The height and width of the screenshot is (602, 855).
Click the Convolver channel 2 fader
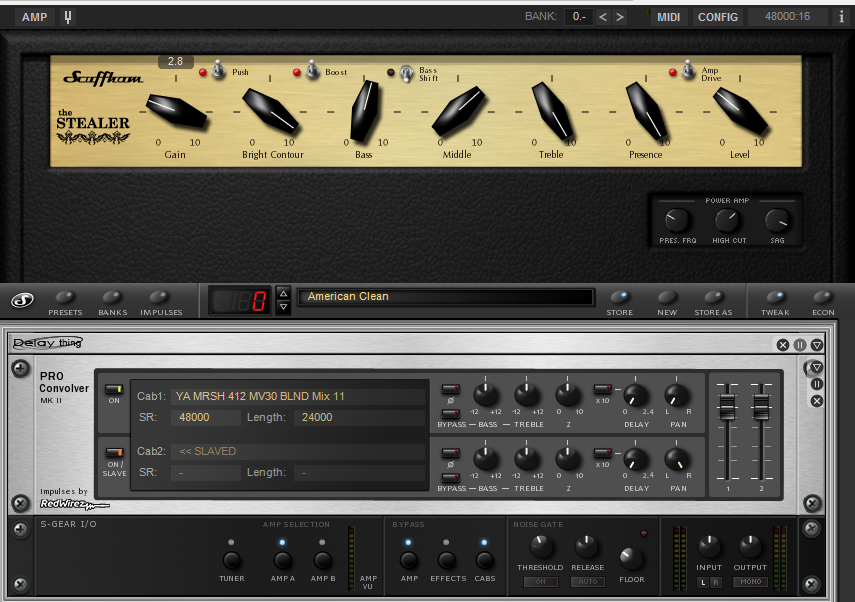[x=761, y=406]
